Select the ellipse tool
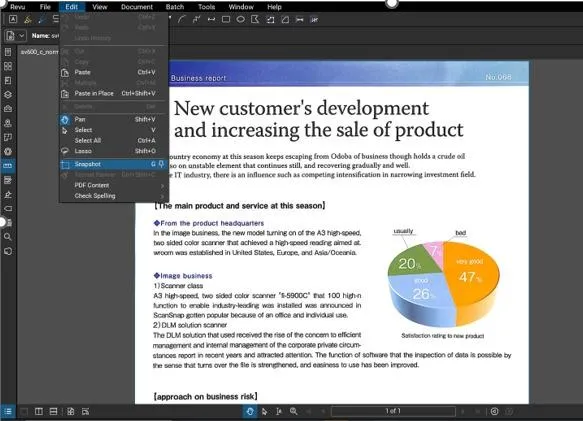This screenshot has width=583, height=421. click(x=241, y=20)
